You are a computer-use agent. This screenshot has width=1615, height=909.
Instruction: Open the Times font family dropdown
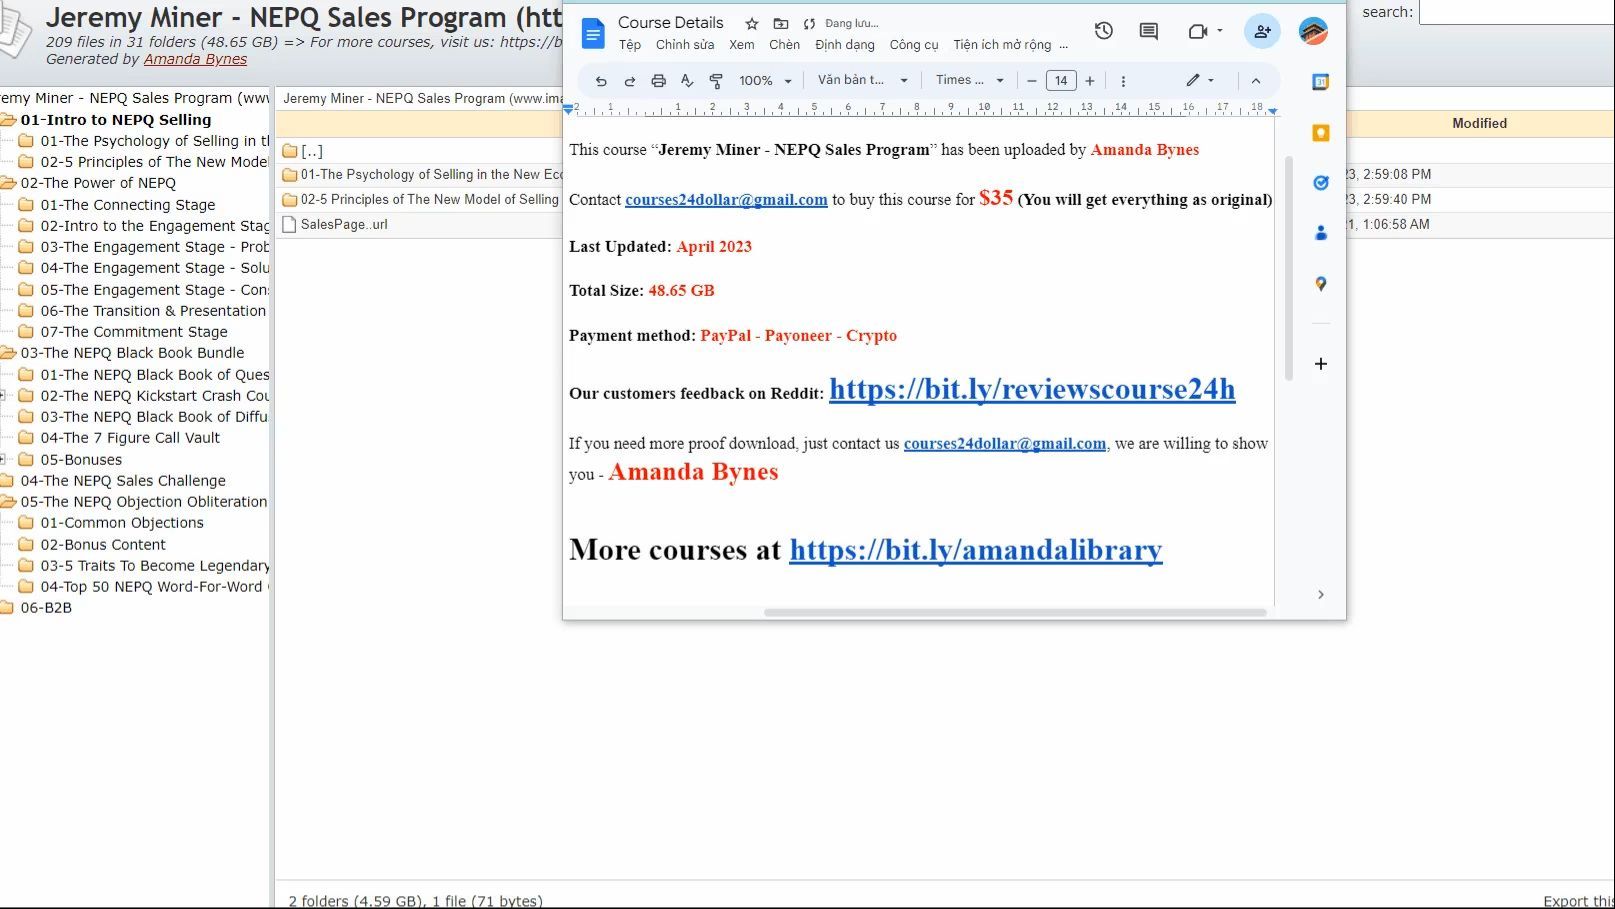[969, 80]
